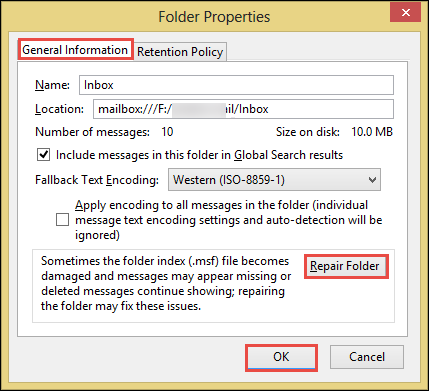The image size is (429, 391).
Task: Click the "Size on disk" value text
Action: tap(372, 132)
